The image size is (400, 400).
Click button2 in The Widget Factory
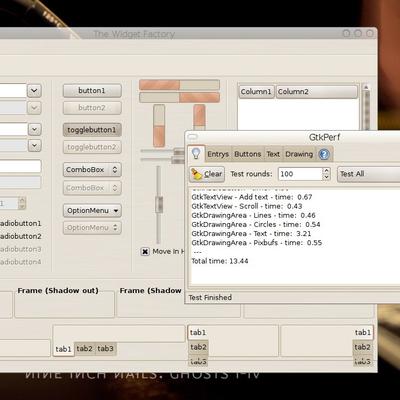click(92, 108)
